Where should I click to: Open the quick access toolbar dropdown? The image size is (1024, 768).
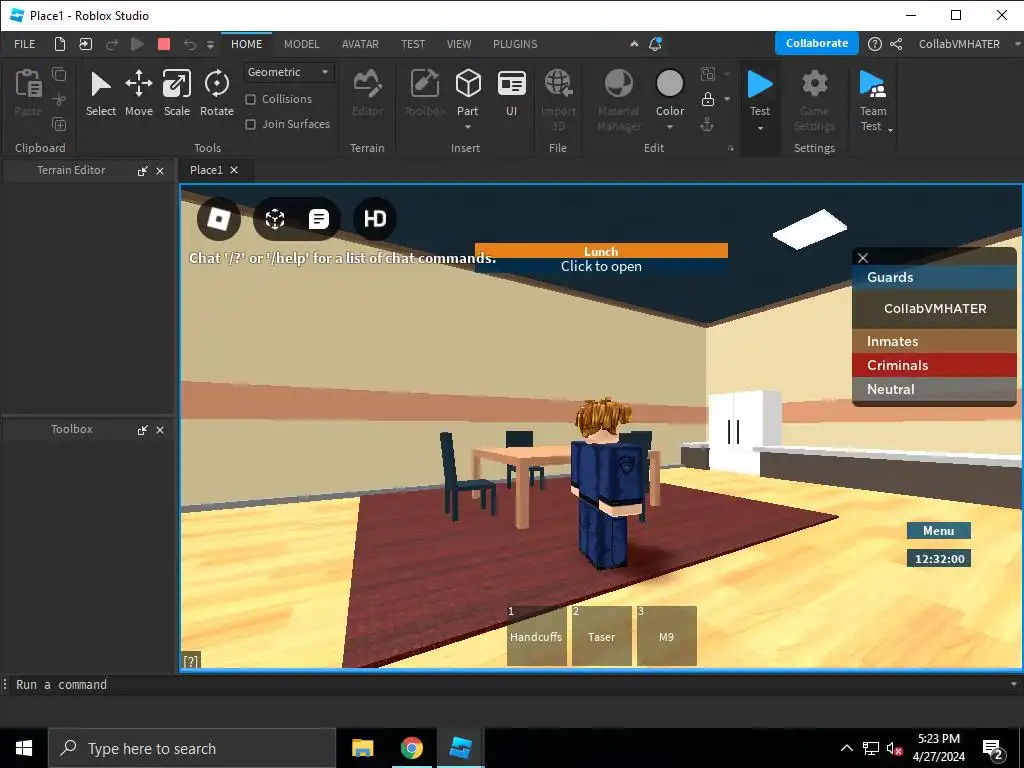pyautogui.click(x=210, y=44)
